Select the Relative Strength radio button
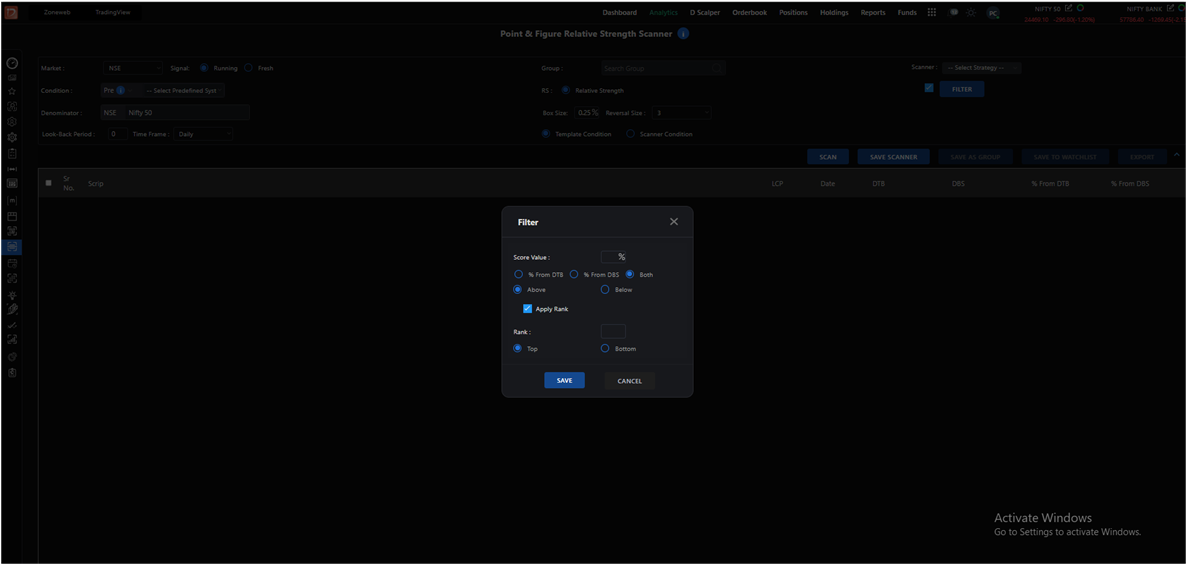Viewport: 1187px width, 565px height. coord(565,90)
